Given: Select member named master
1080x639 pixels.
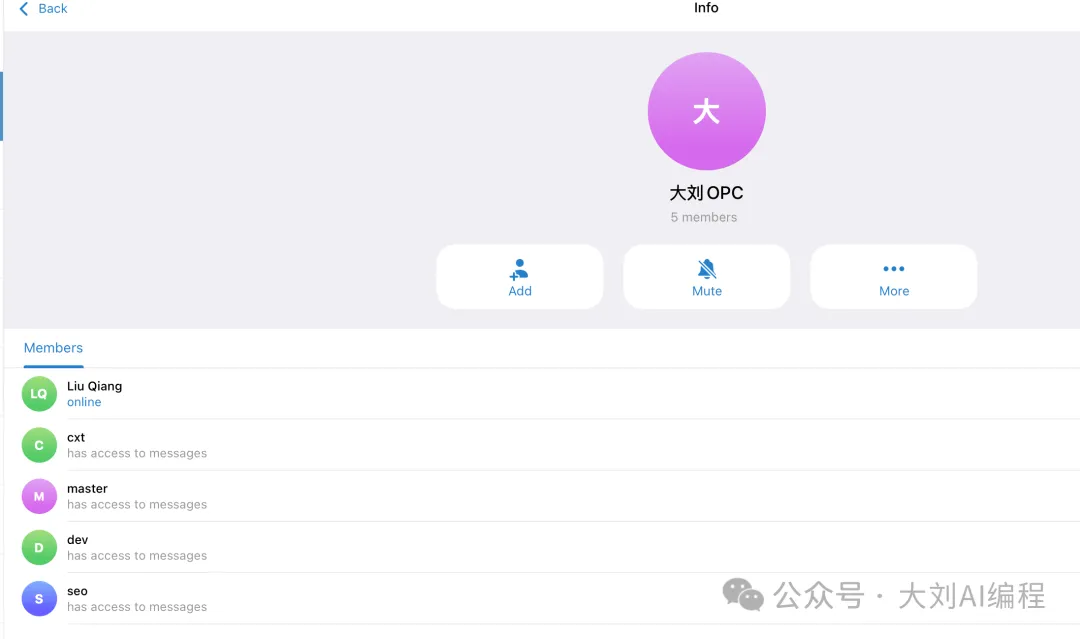Looking at the screenshot, I should [x=541, y=496].
